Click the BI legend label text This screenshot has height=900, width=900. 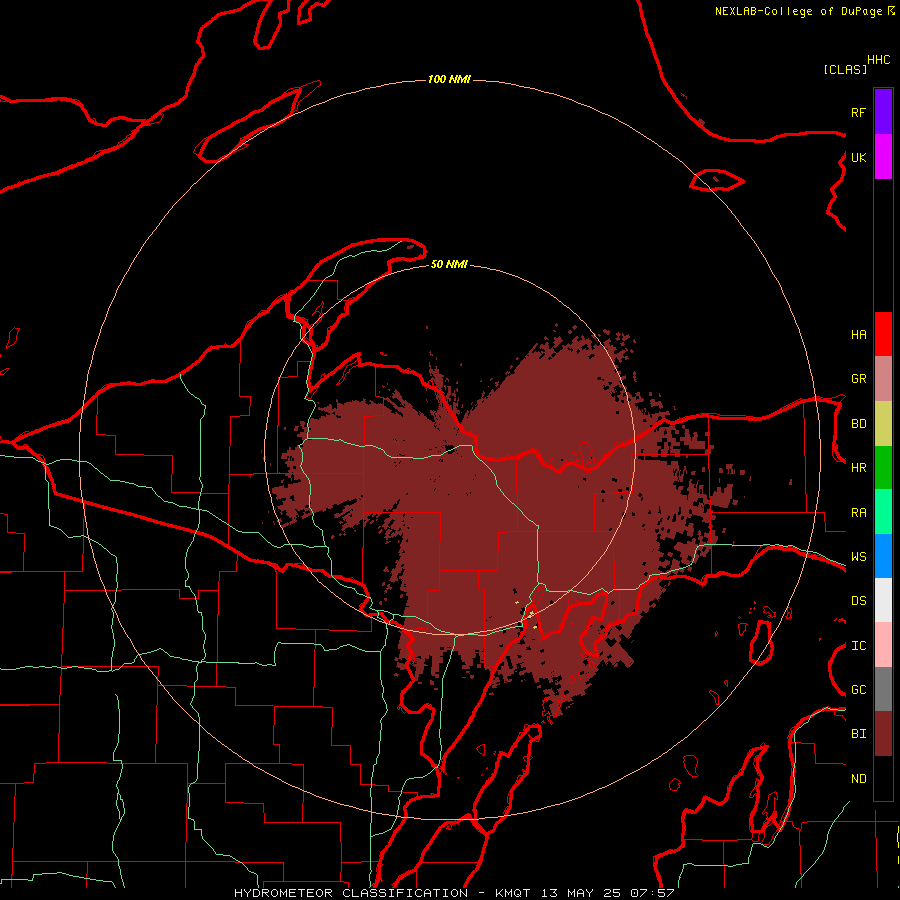pos(858,734)
